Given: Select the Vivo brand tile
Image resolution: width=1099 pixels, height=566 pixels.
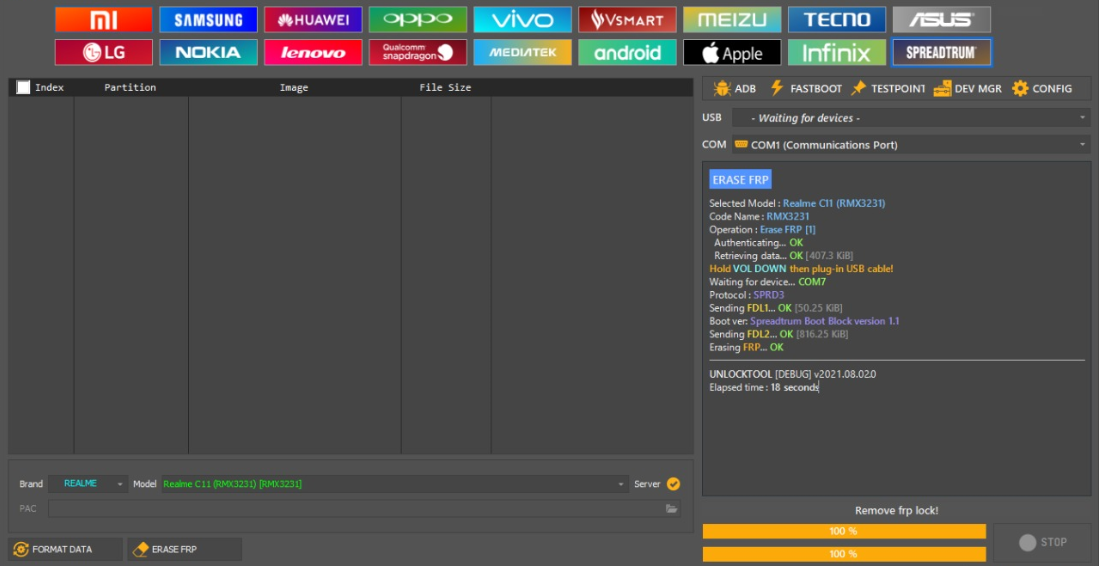Looking at the screenshot, I should pos(522,20).
